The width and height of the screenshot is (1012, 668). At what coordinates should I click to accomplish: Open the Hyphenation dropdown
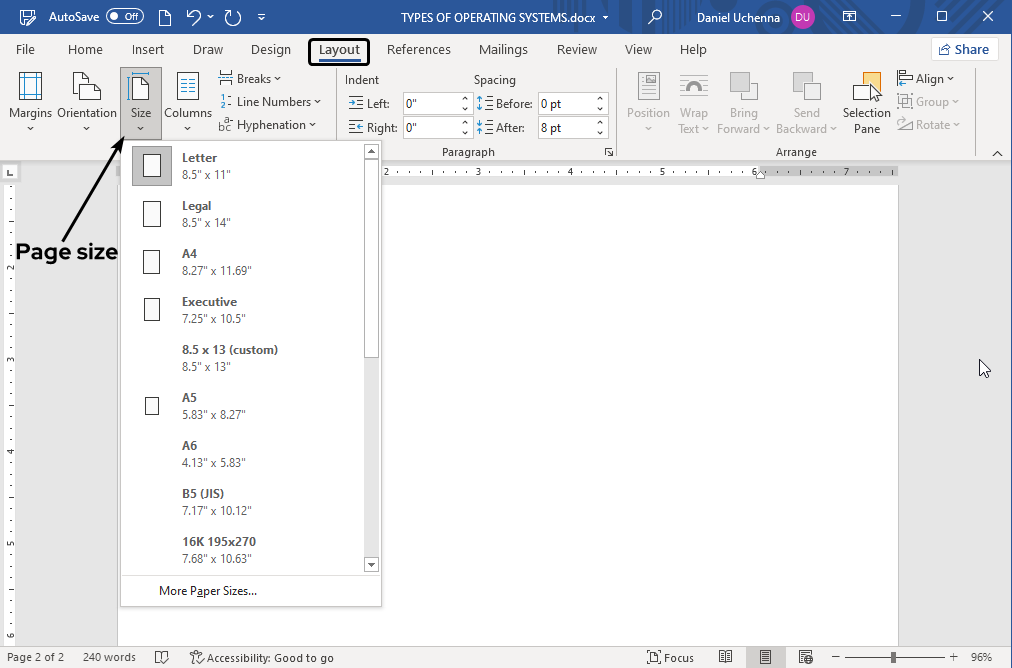(271, 124)
